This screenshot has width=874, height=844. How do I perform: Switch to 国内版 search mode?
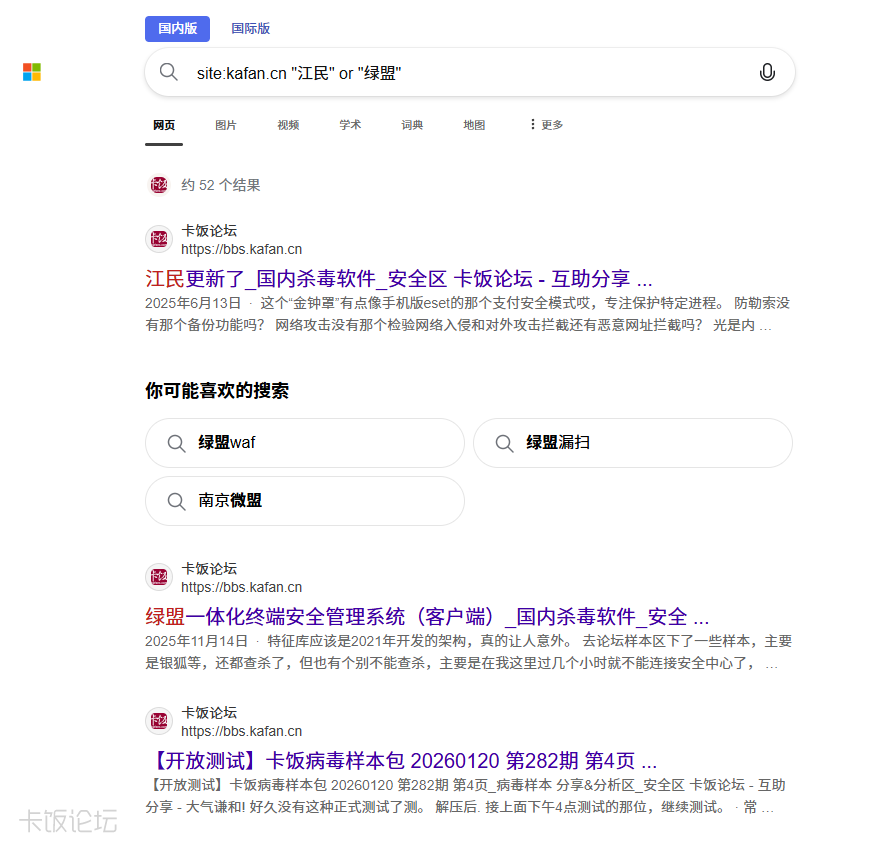tap(177, 28)
